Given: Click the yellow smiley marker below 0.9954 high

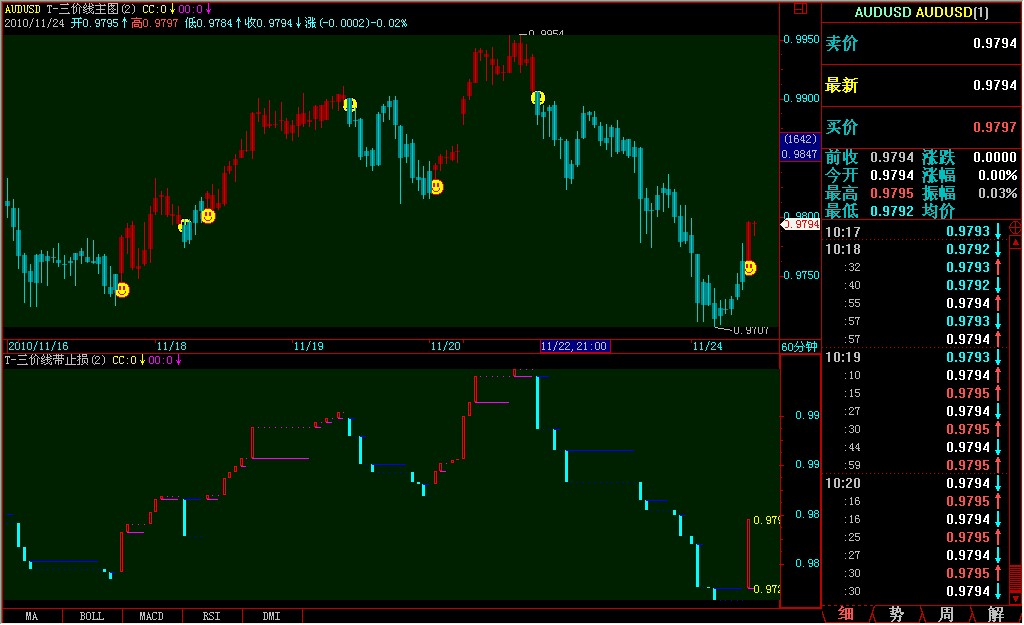Looking at the screenshot, I should pyautogui.click(x=537, y=98).
